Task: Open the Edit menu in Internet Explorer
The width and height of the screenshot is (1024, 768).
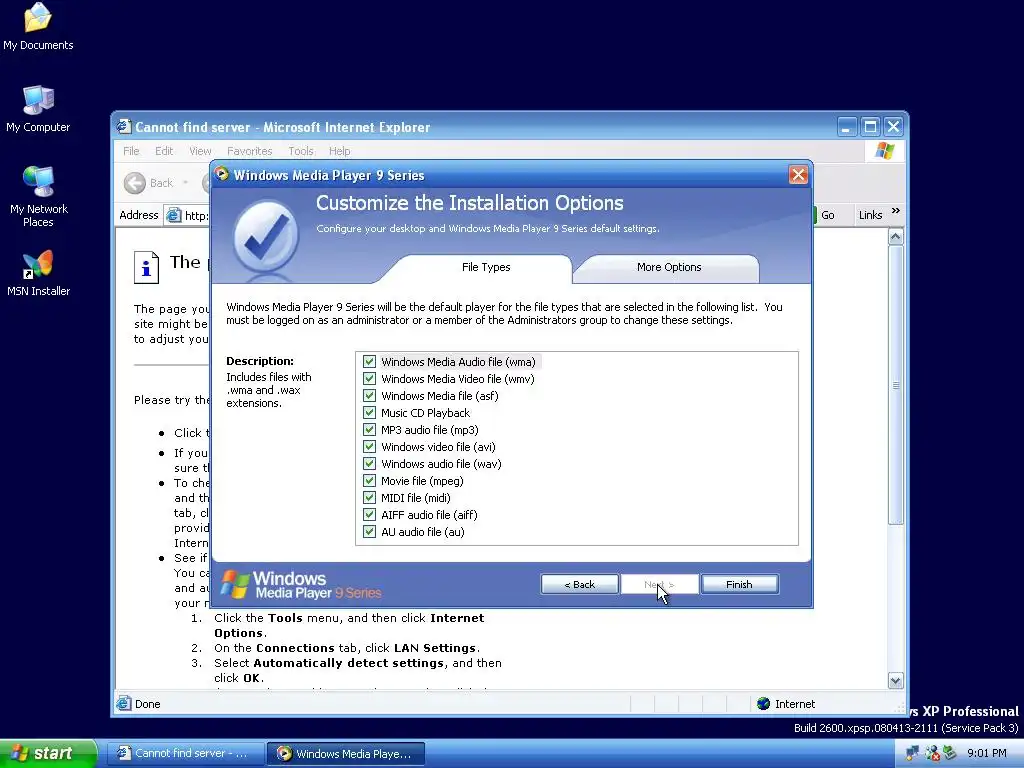Action: click(x=164, y=151)
